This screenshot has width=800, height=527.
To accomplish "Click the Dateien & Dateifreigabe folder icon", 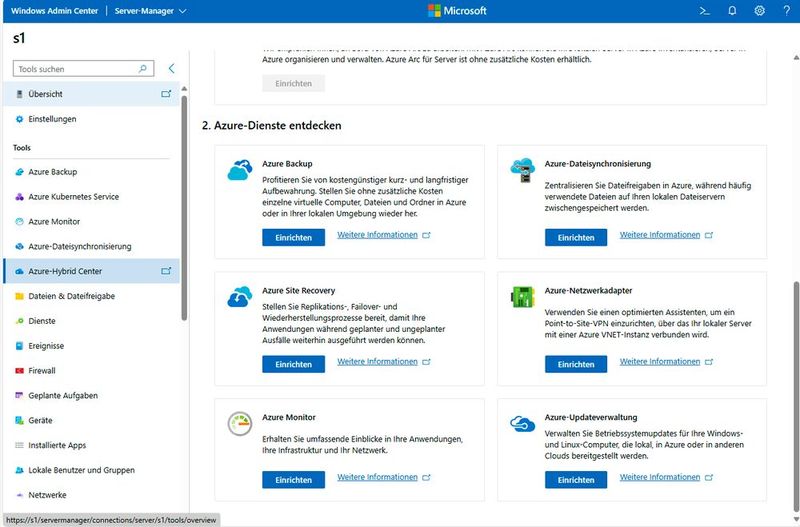I will (19, 296).
